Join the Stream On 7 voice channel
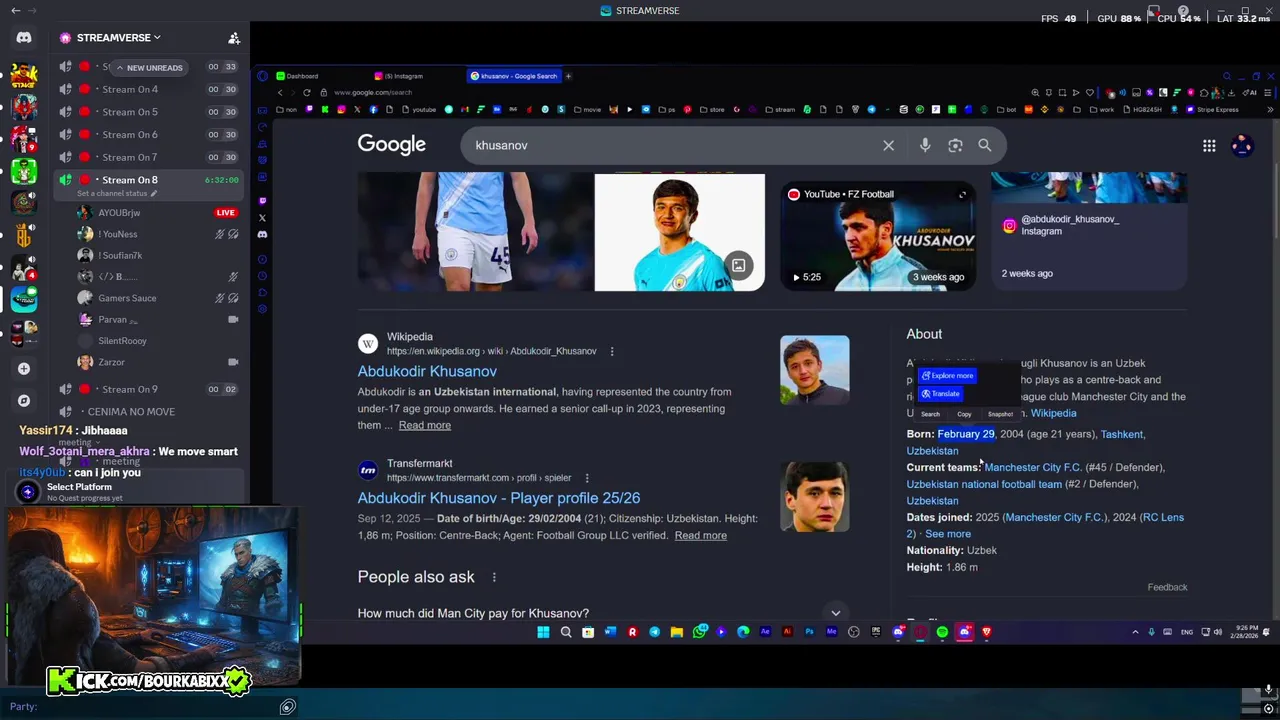The image size is (1280, 720). coord(147,157)
